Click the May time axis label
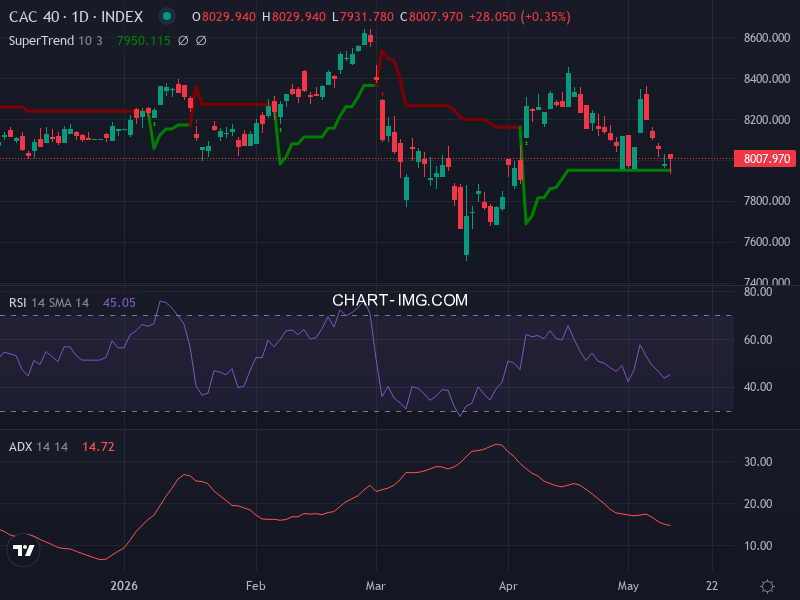The image size is (800, 600). [x=628, y=586]
